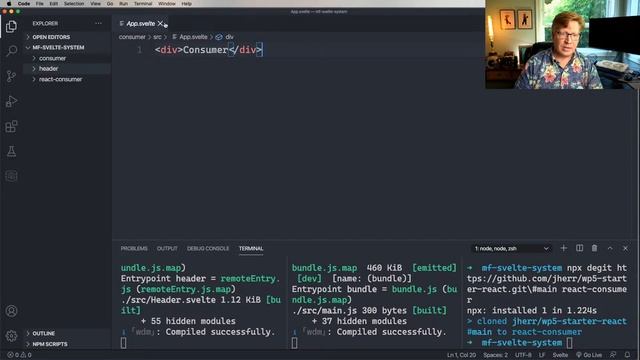Expand the react-consumer folder
Screen dimensions: 640x360
60,79
